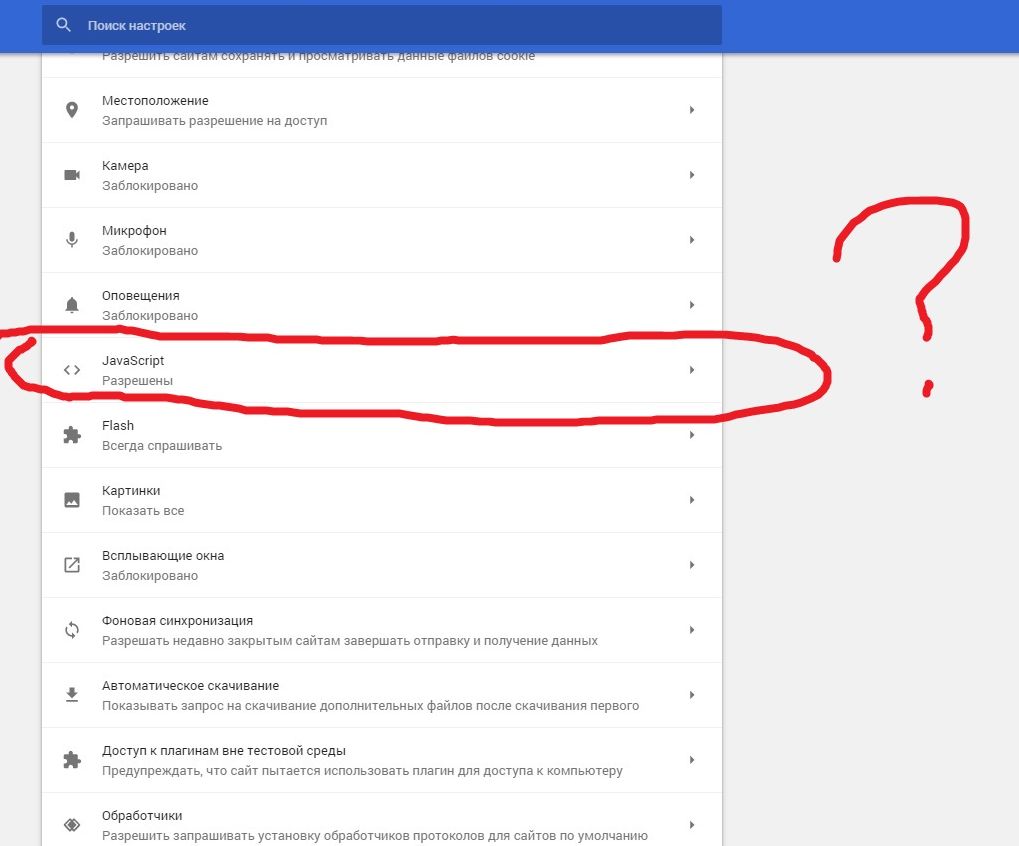Expand Картинки settings via arrow
The height and width of the screenshot is (846, 1019).
click(x=691, y=500)
